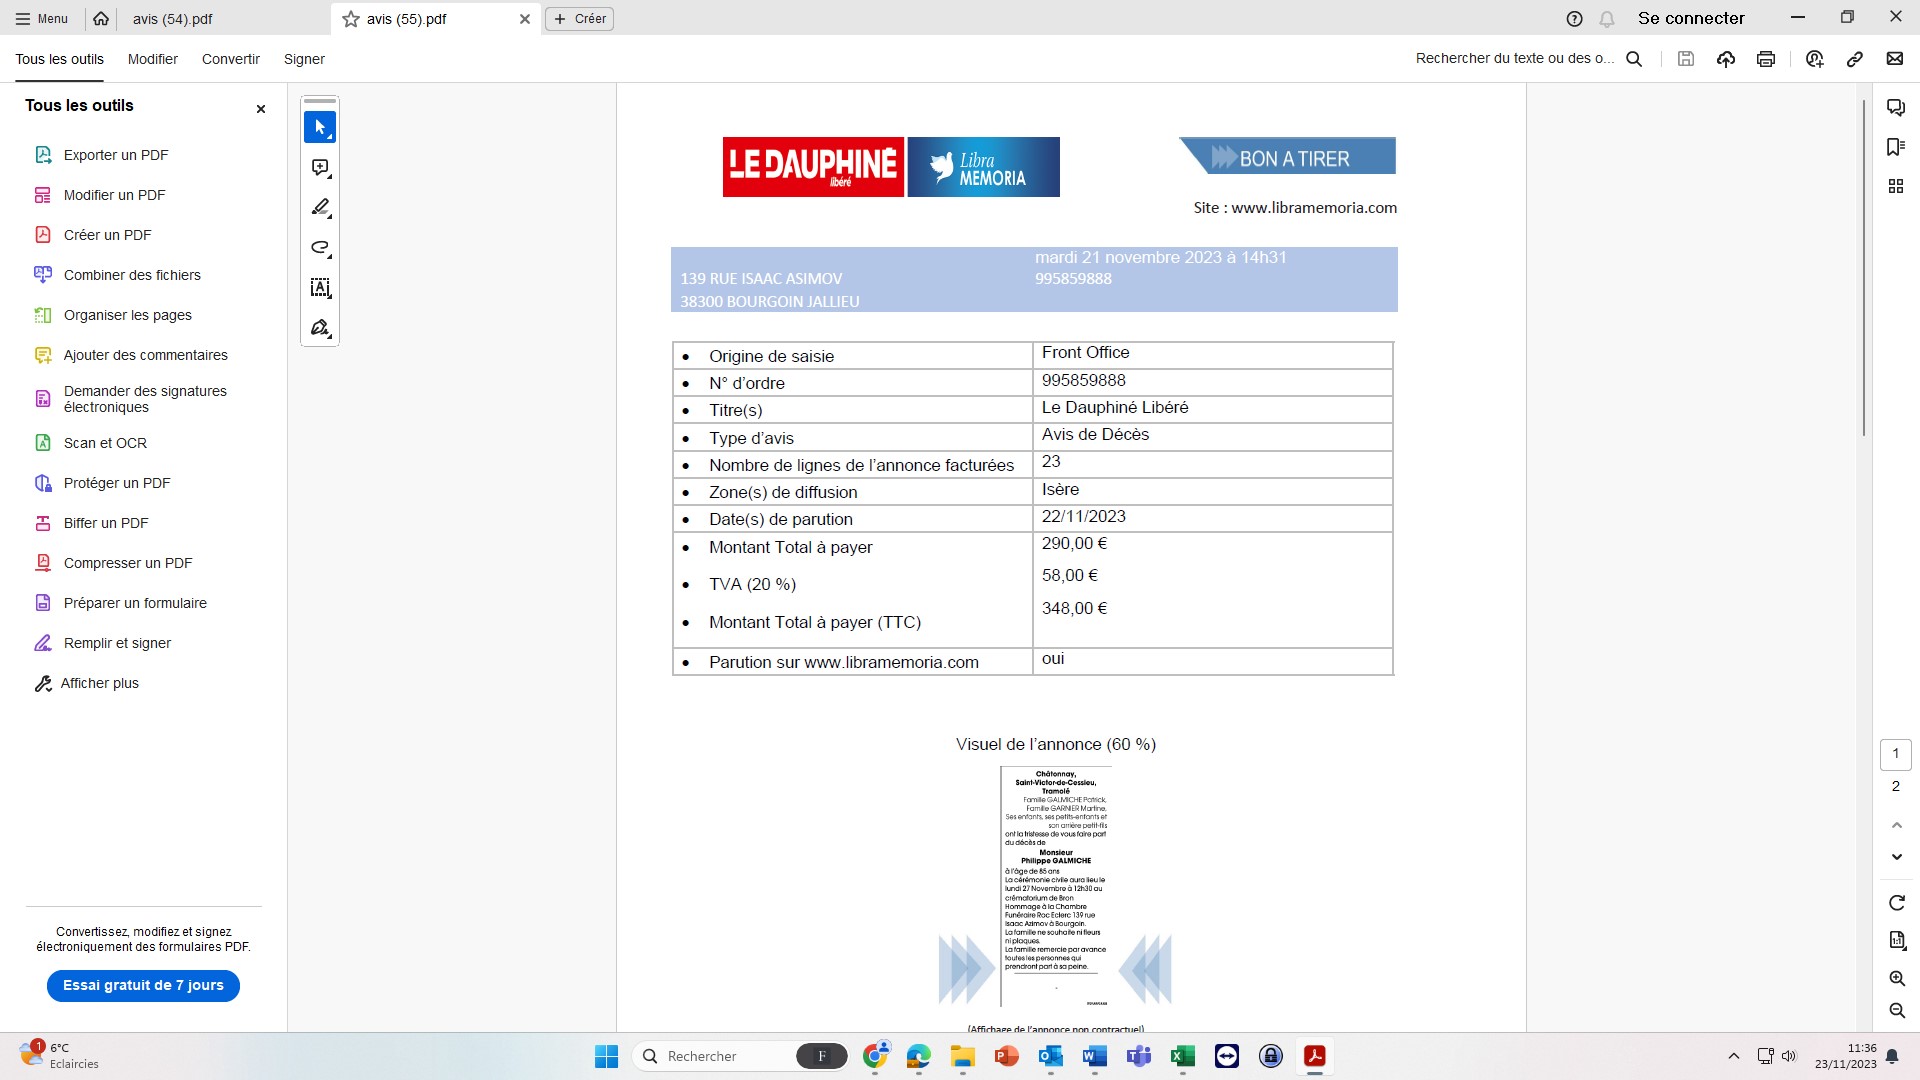Screen dimensions: 1920x1080
Task: Select the highlighter pen tool
Action: click(320, 208)
